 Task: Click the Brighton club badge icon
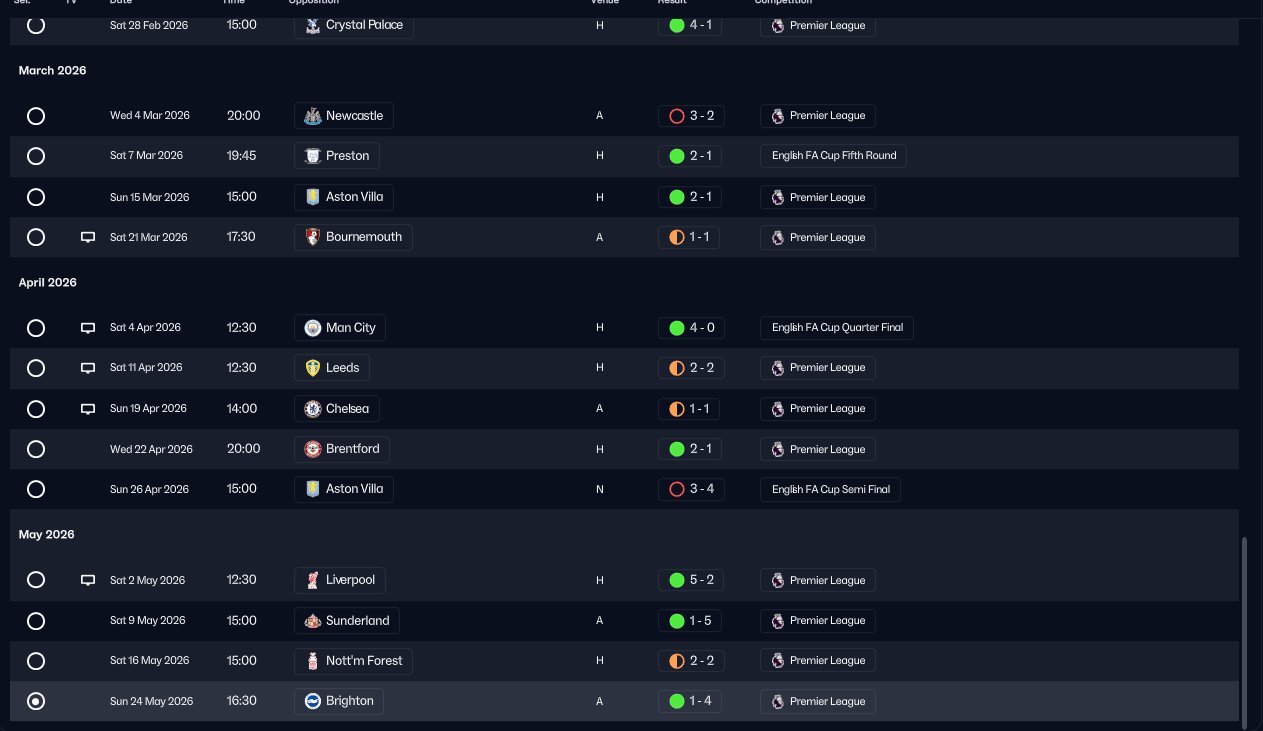click(312, 701)
